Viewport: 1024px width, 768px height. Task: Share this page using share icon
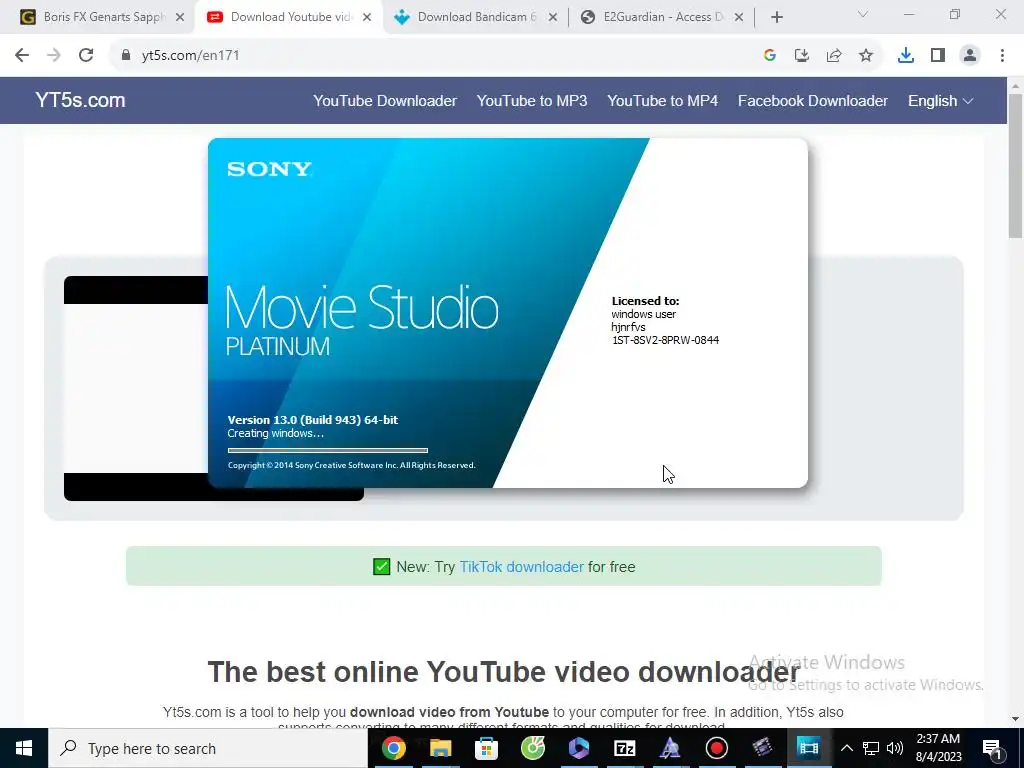pyautogui.click(x=834, y=56)
